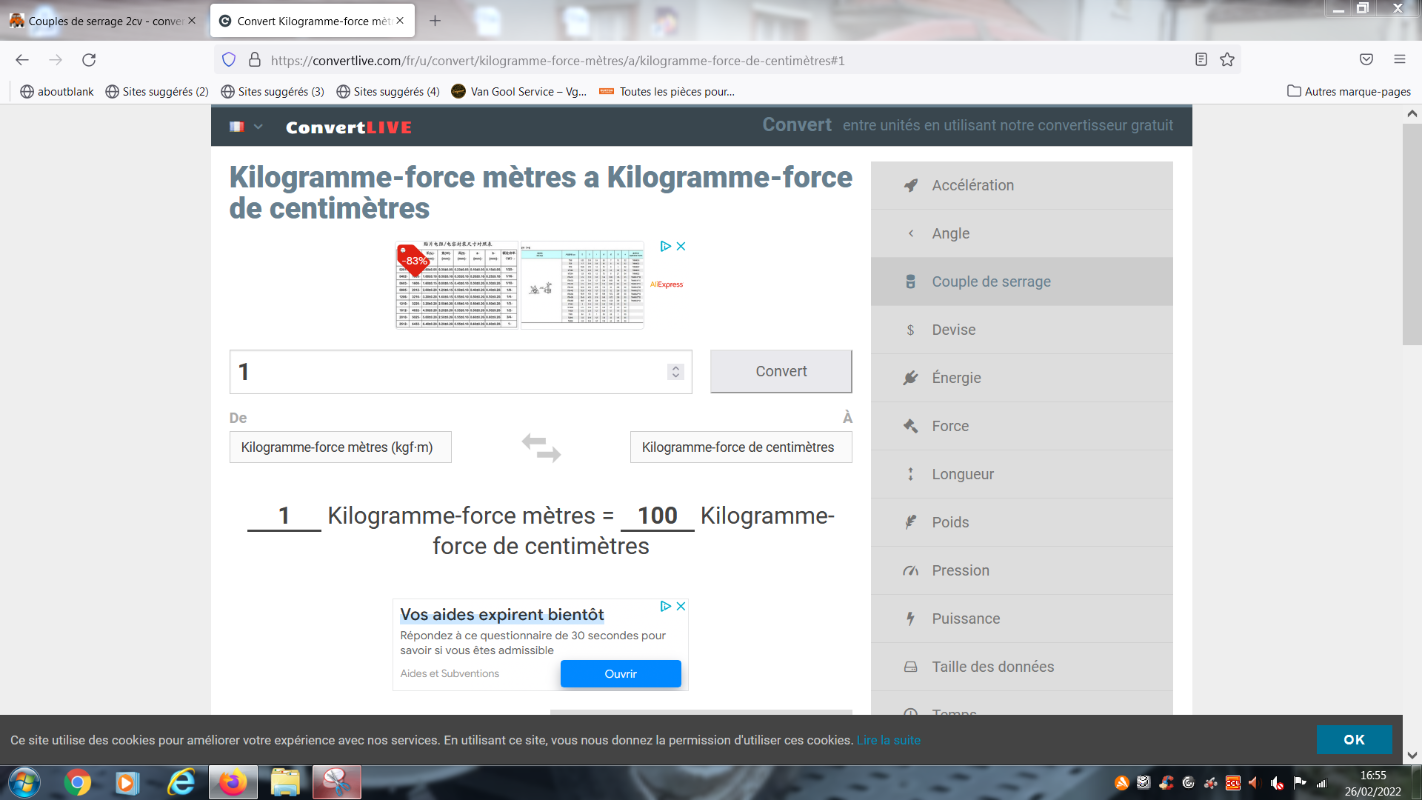This screenshot has height=800, width=1422.
Task: Switch to the Couples de serrage 2cv tab
Action: pyautogui.click(x=97, y=21)
